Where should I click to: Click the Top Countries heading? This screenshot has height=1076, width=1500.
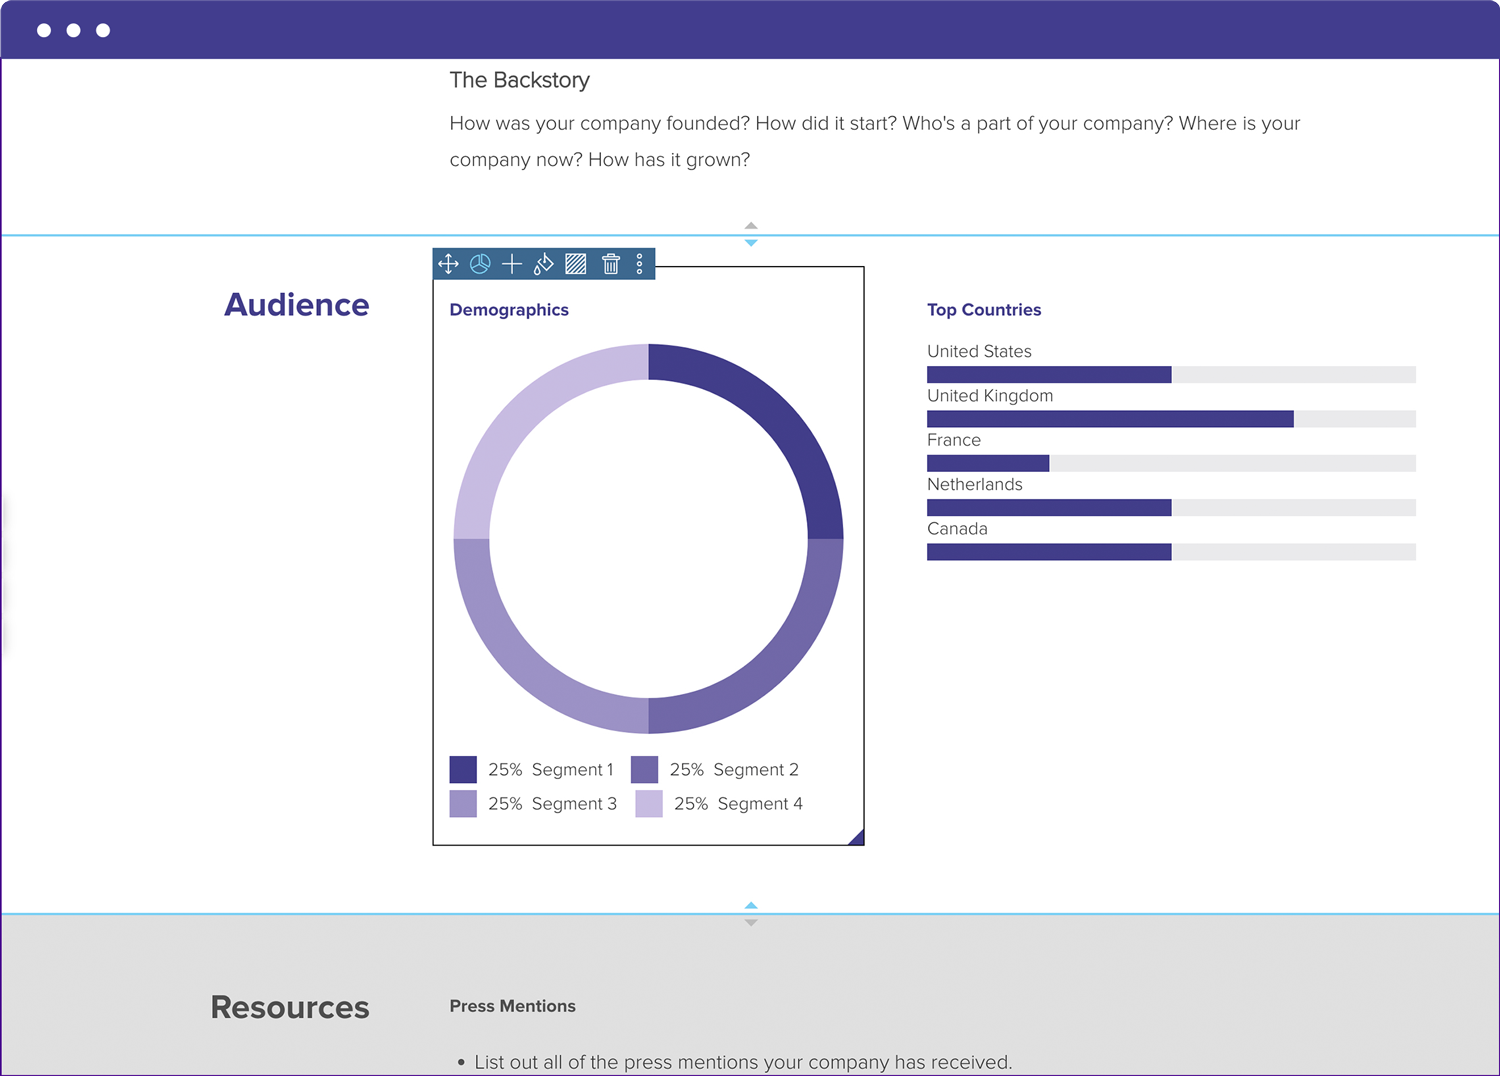984,310
